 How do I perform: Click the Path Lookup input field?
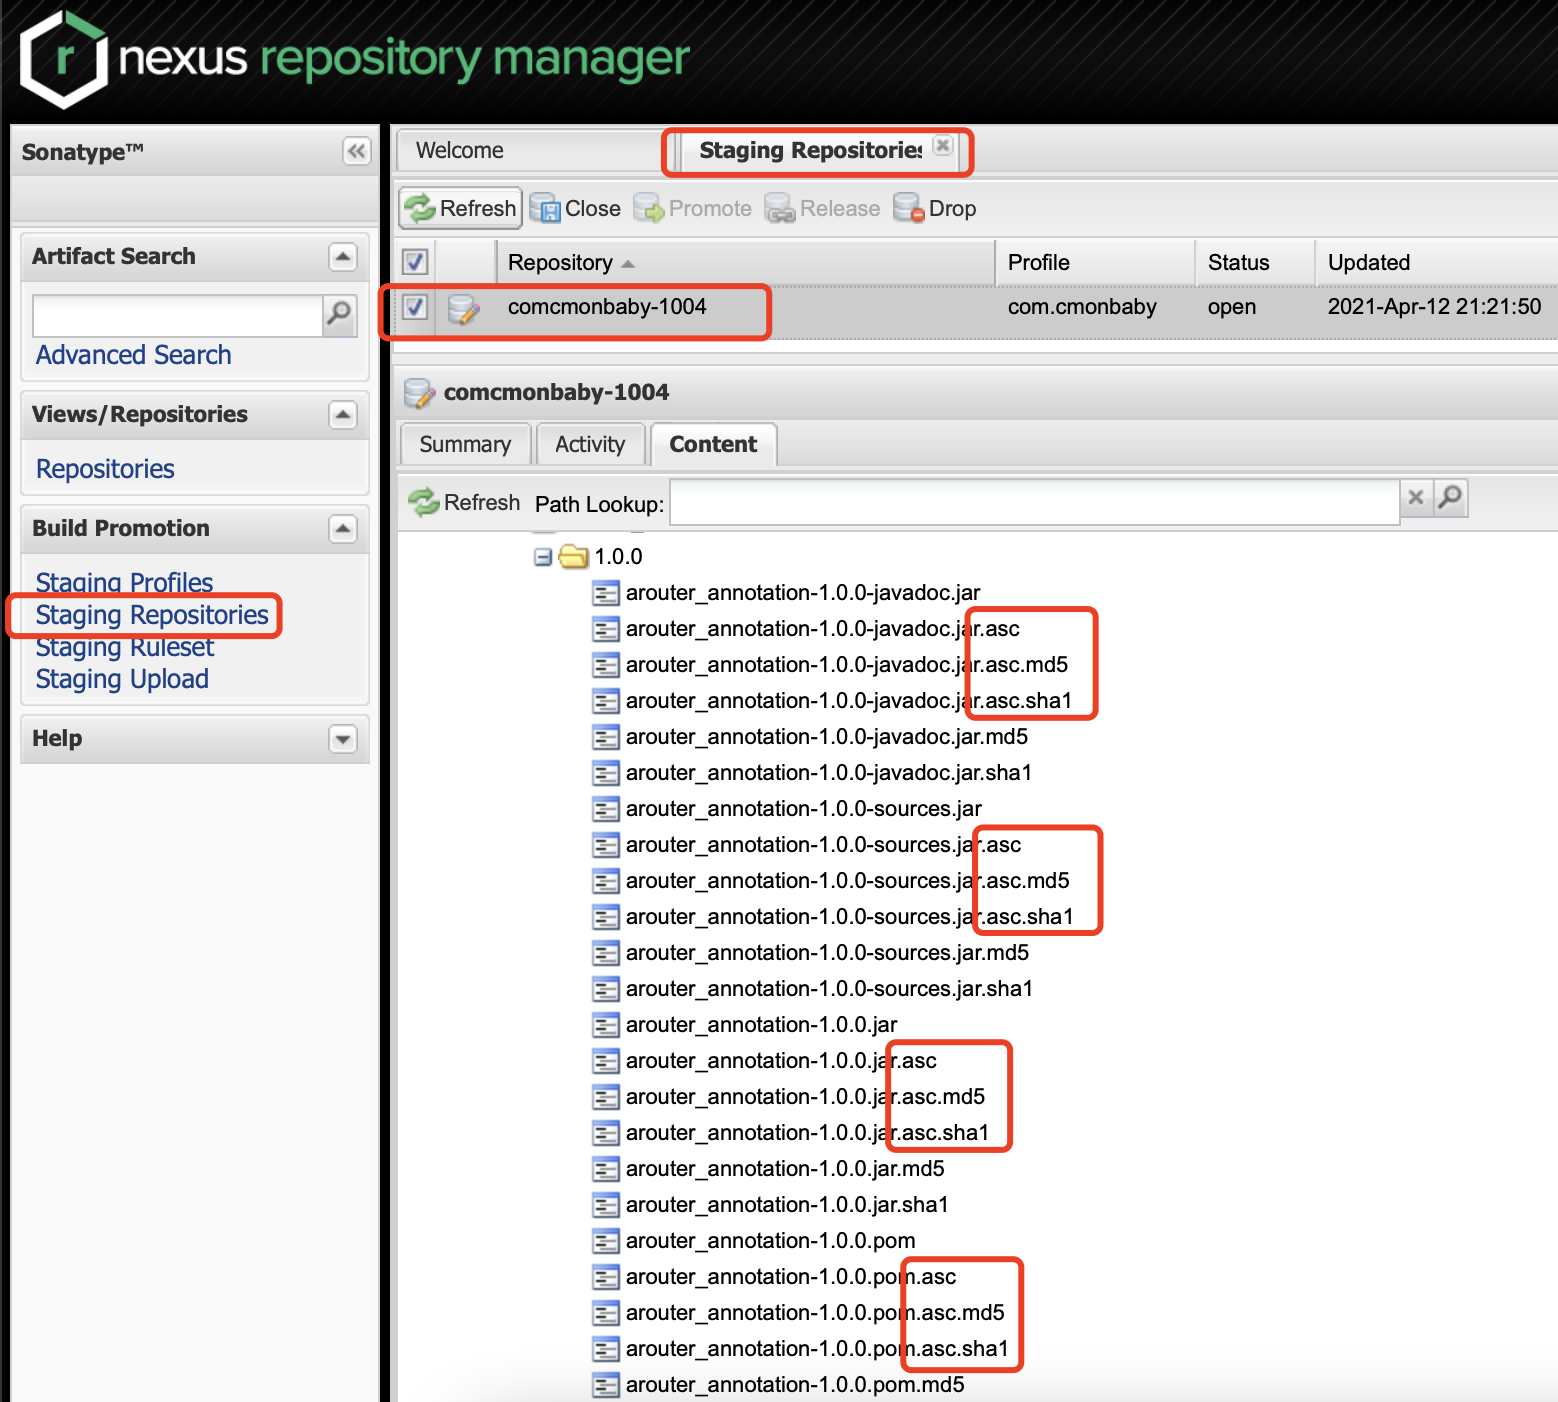coord(1034,501)
